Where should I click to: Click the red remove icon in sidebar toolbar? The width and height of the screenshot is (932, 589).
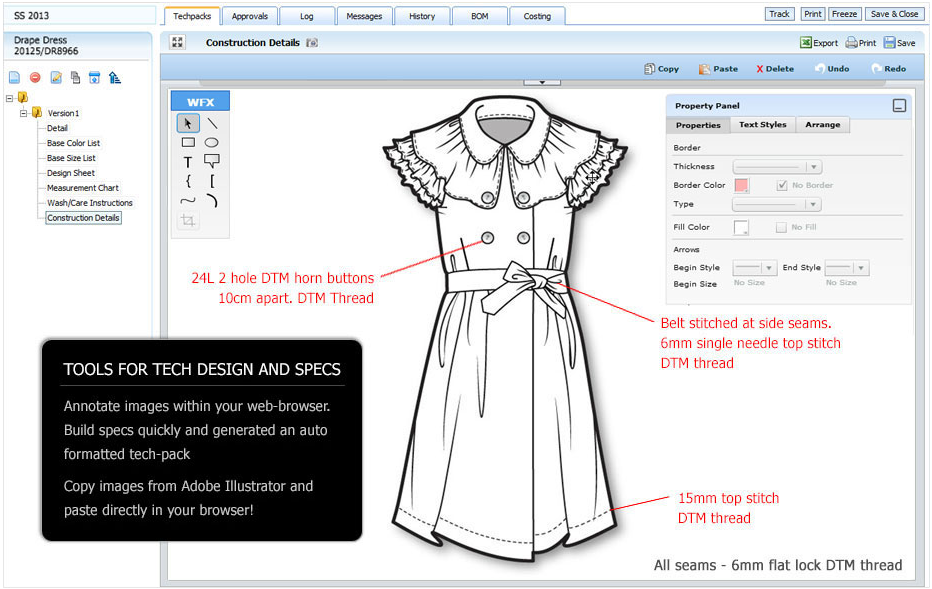point(35,78)
